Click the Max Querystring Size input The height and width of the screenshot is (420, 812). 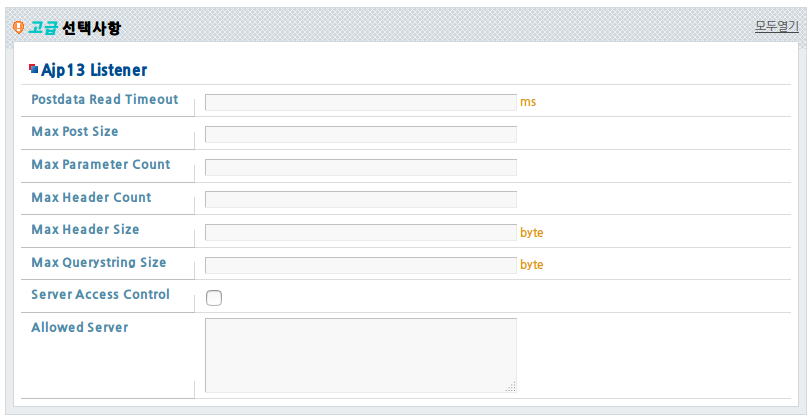361,265
